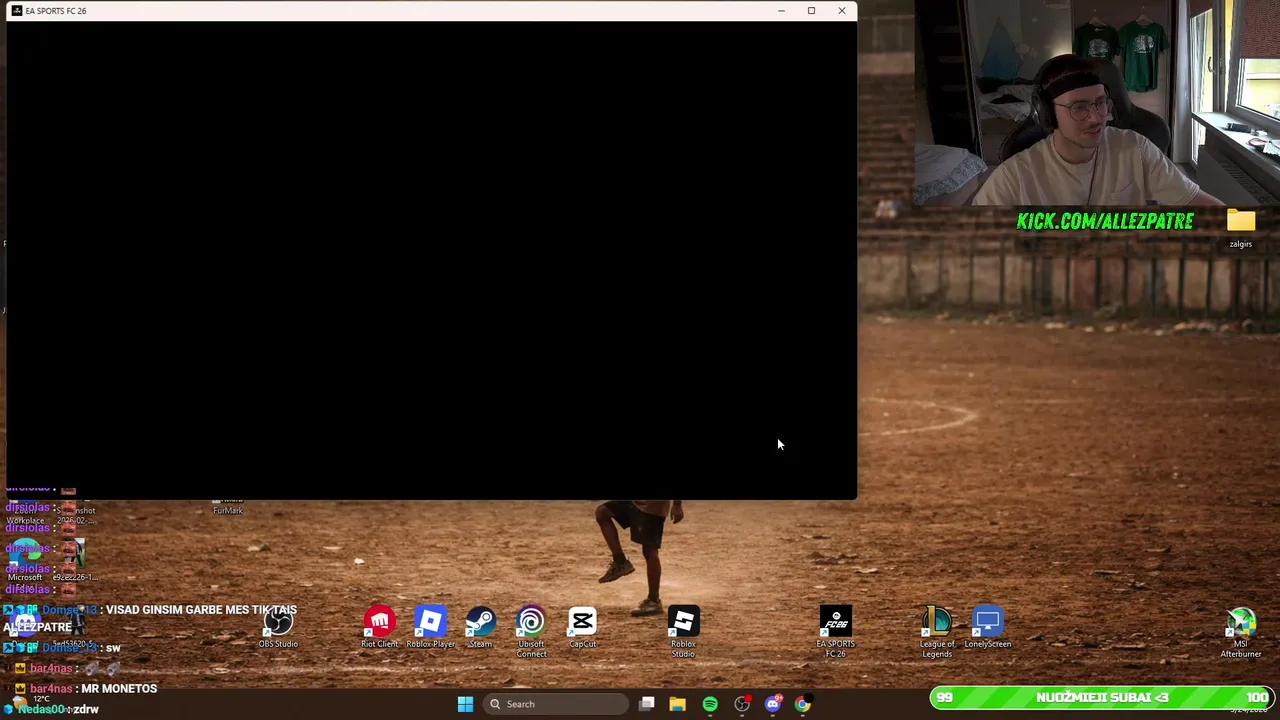Viewport: 1280px width, 720px height.
Task: Click 'VISAD GINSIM GARBE MES TIK TAIS' chat message
Action: click(x=201, y=609)
